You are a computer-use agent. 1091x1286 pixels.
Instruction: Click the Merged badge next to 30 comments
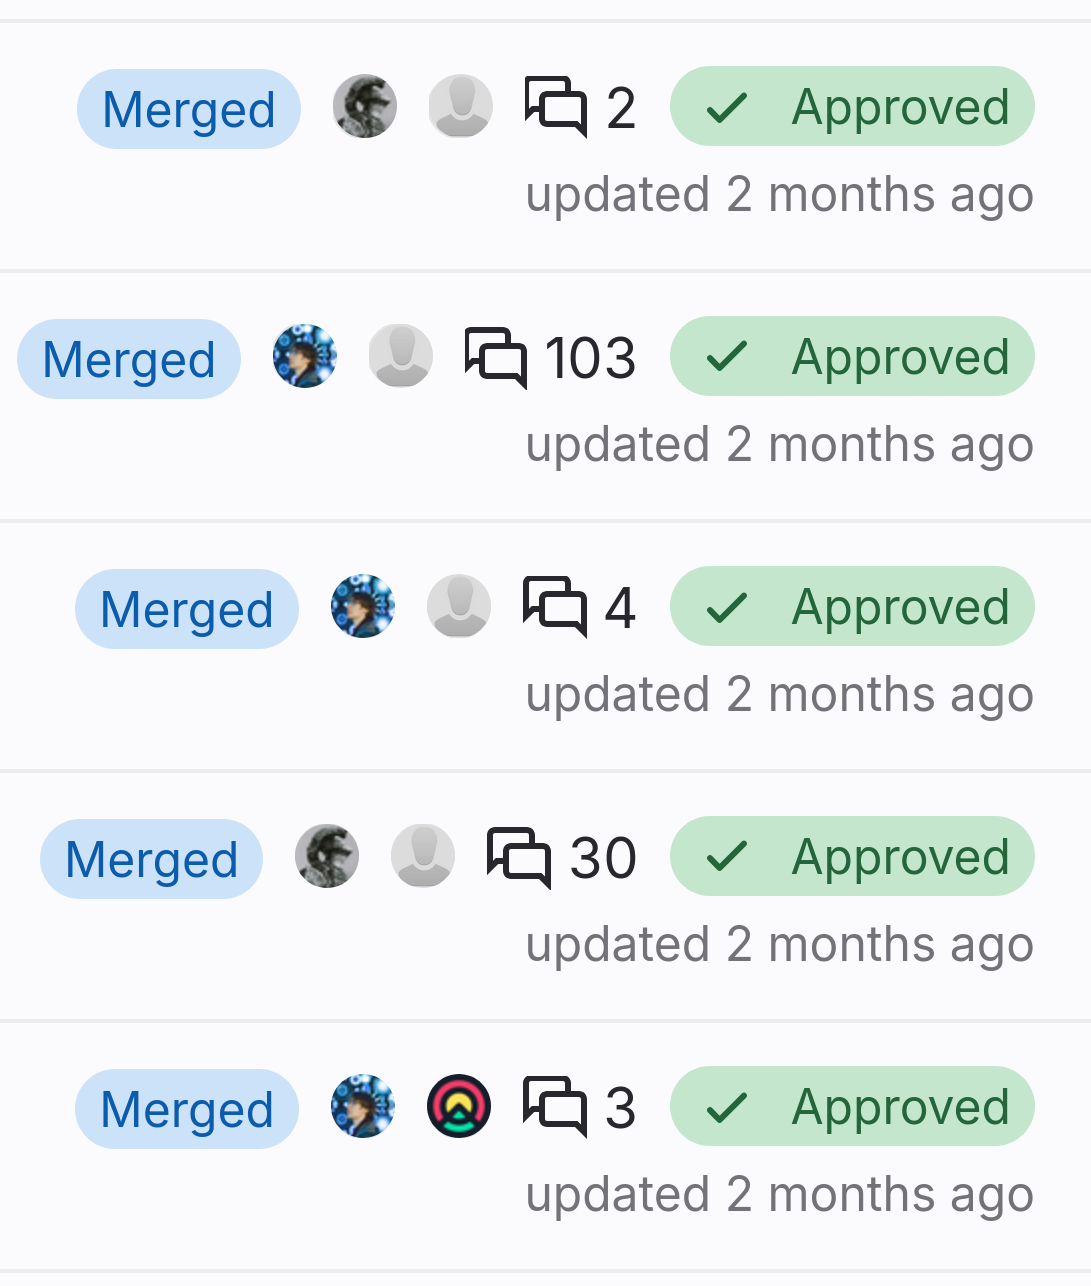point(151,859)
